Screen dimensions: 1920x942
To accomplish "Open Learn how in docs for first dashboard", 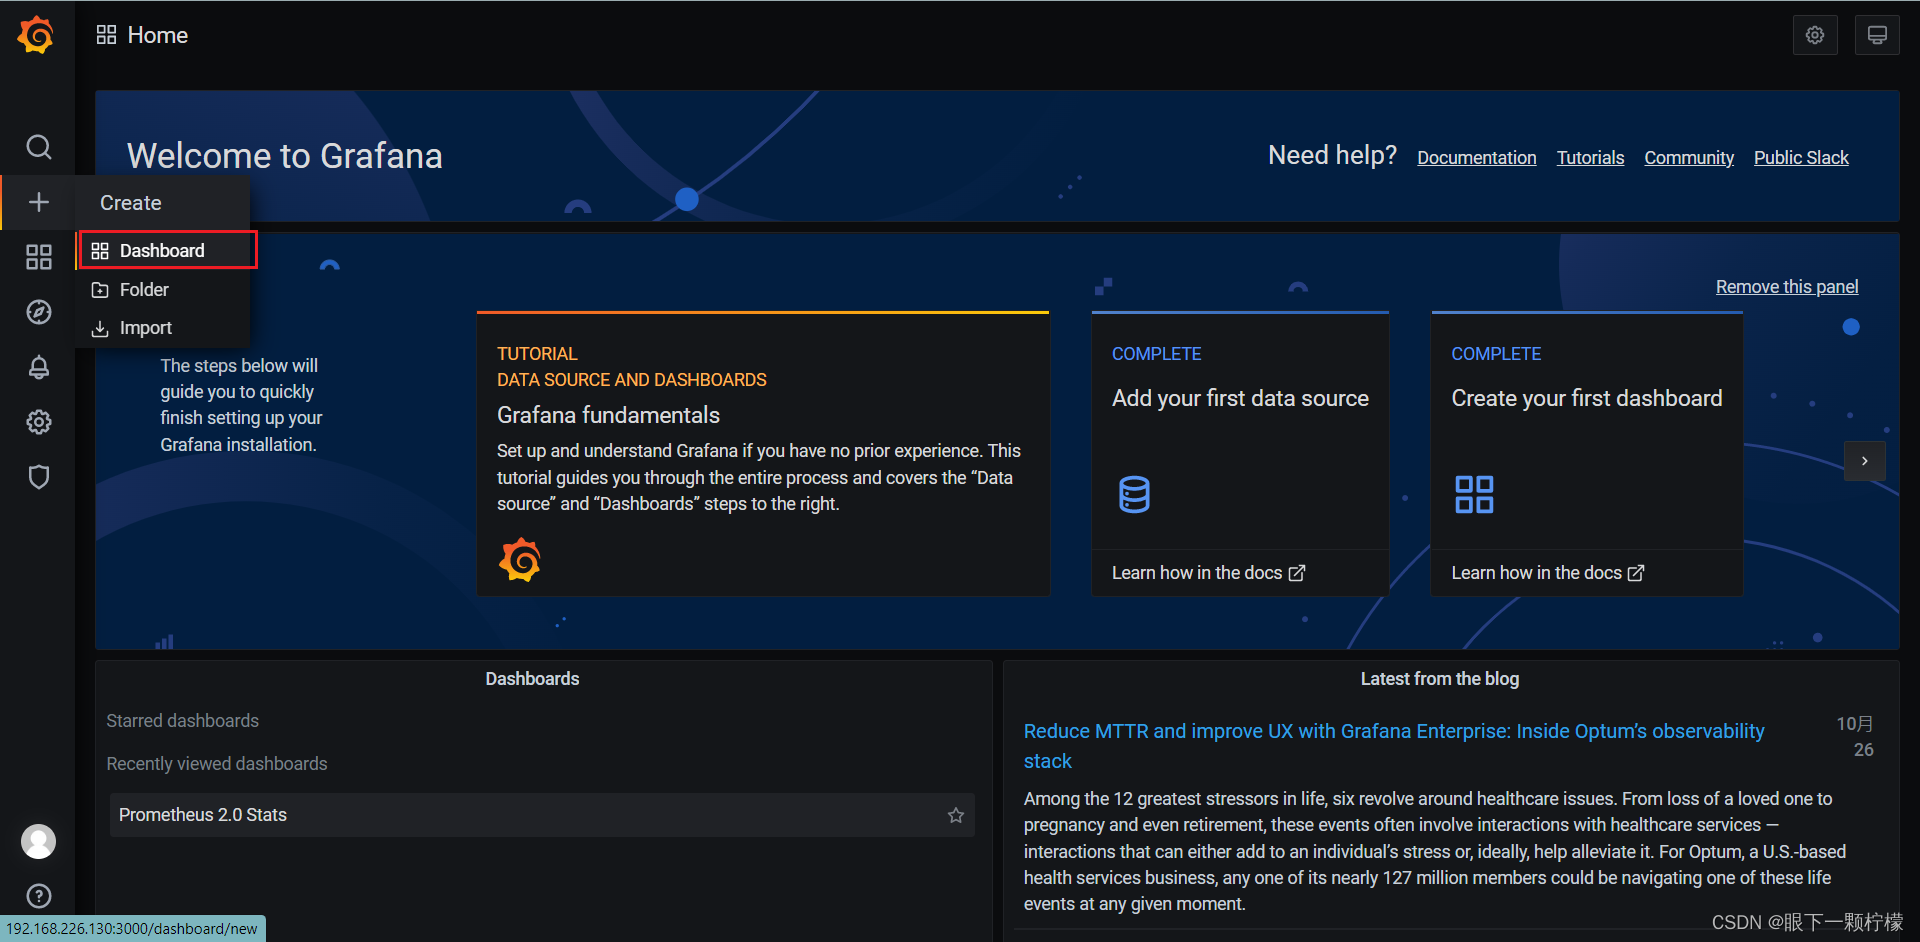I will [1547, 573].
